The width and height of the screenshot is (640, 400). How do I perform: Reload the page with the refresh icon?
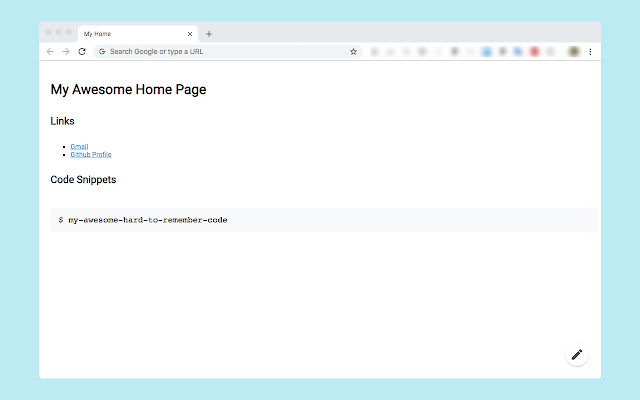click(82, 51)
